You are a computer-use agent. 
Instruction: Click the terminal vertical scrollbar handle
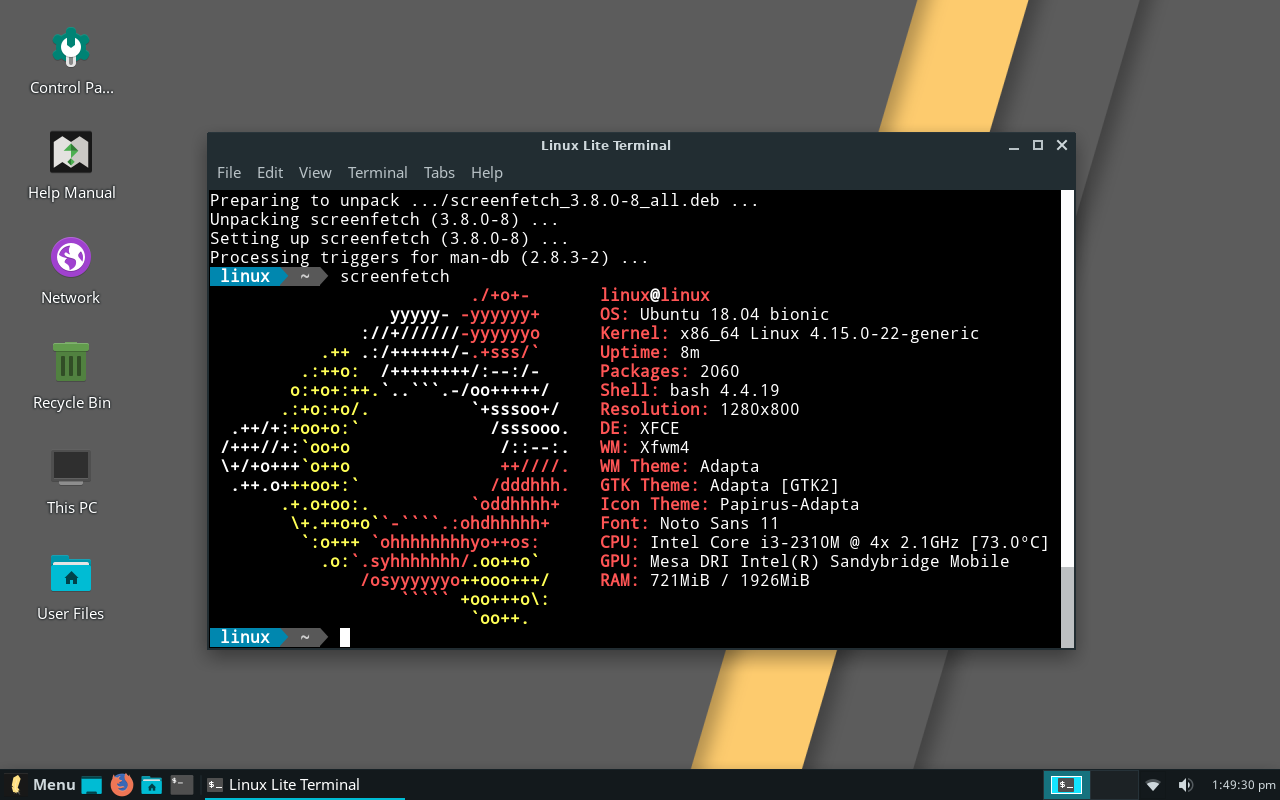click(1067, 606)
